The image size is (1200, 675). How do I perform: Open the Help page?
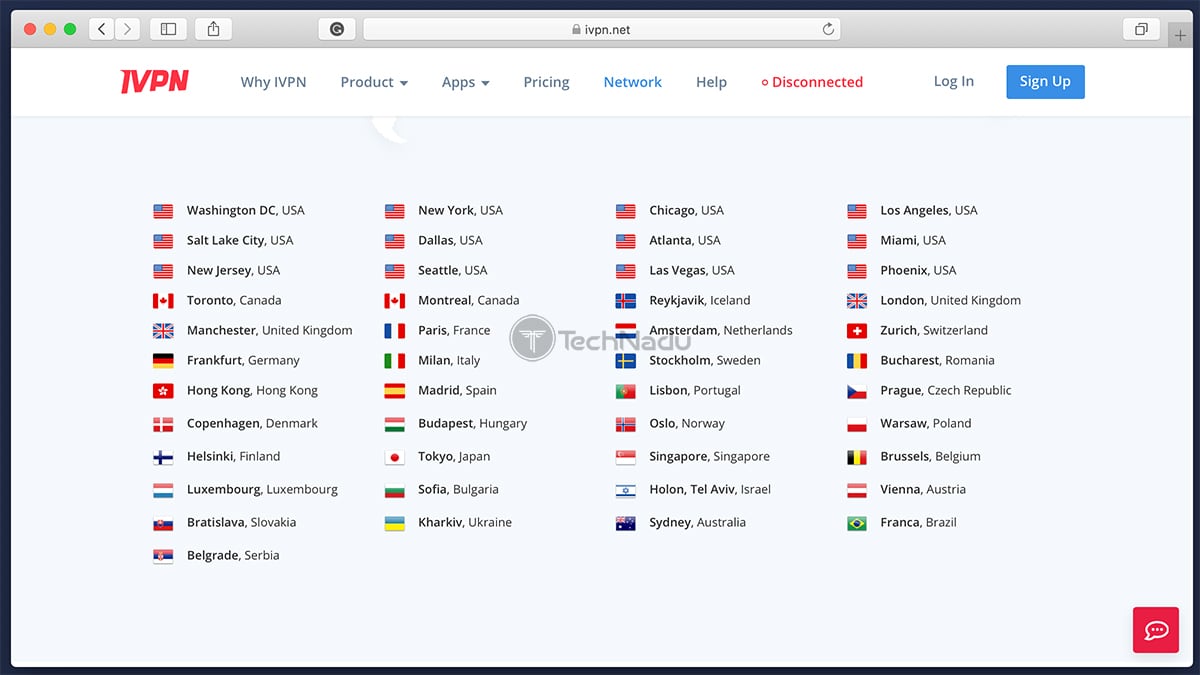711,82
